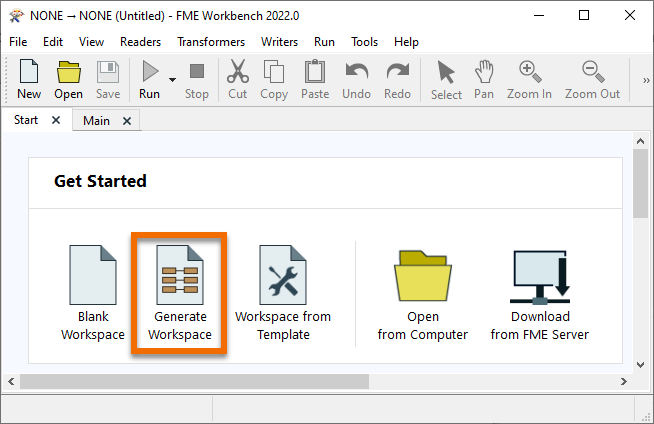Viewport: 654px width, 424px height.
Task: Click the FME Workbench title bar icon
Action: [x=16, y=16]
